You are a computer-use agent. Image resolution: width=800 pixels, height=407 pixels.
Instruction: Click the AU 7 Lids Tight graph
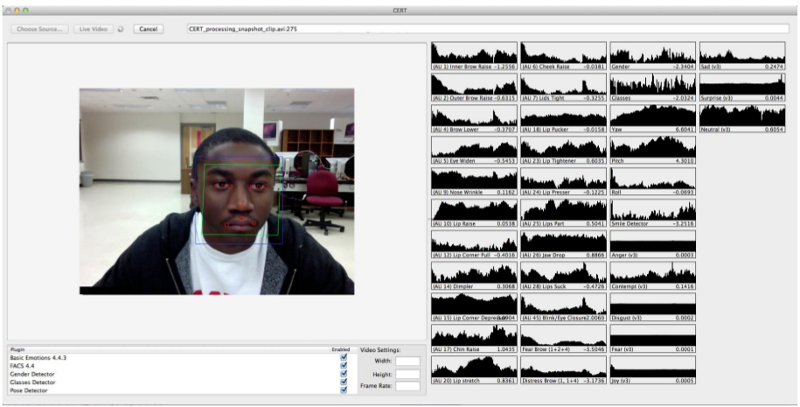point(563,87)
